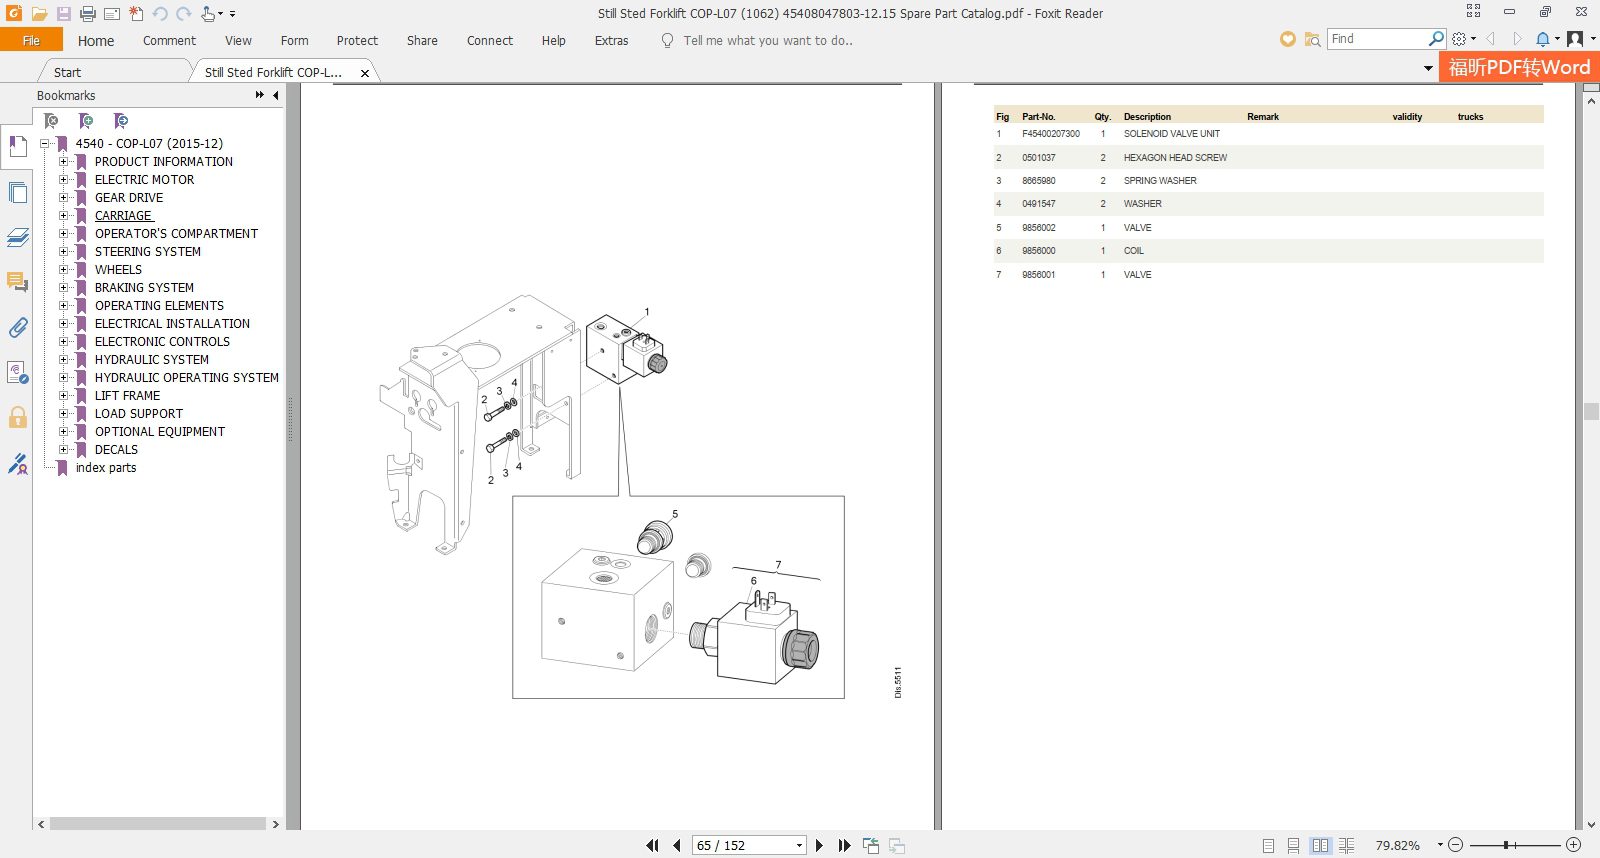The height and width of the screenshot is (858, 1600).
Task: Click the Create new PDF icon
Action: (x=136, y=14)
